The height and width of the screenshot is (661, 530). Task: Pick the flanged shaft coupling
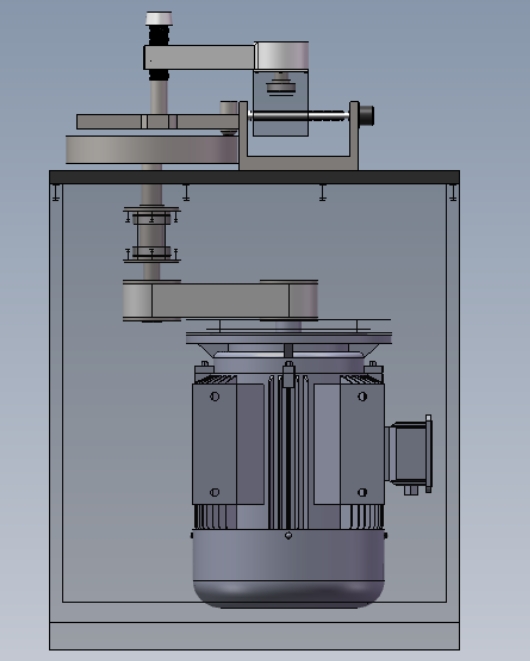click(152, 234)
